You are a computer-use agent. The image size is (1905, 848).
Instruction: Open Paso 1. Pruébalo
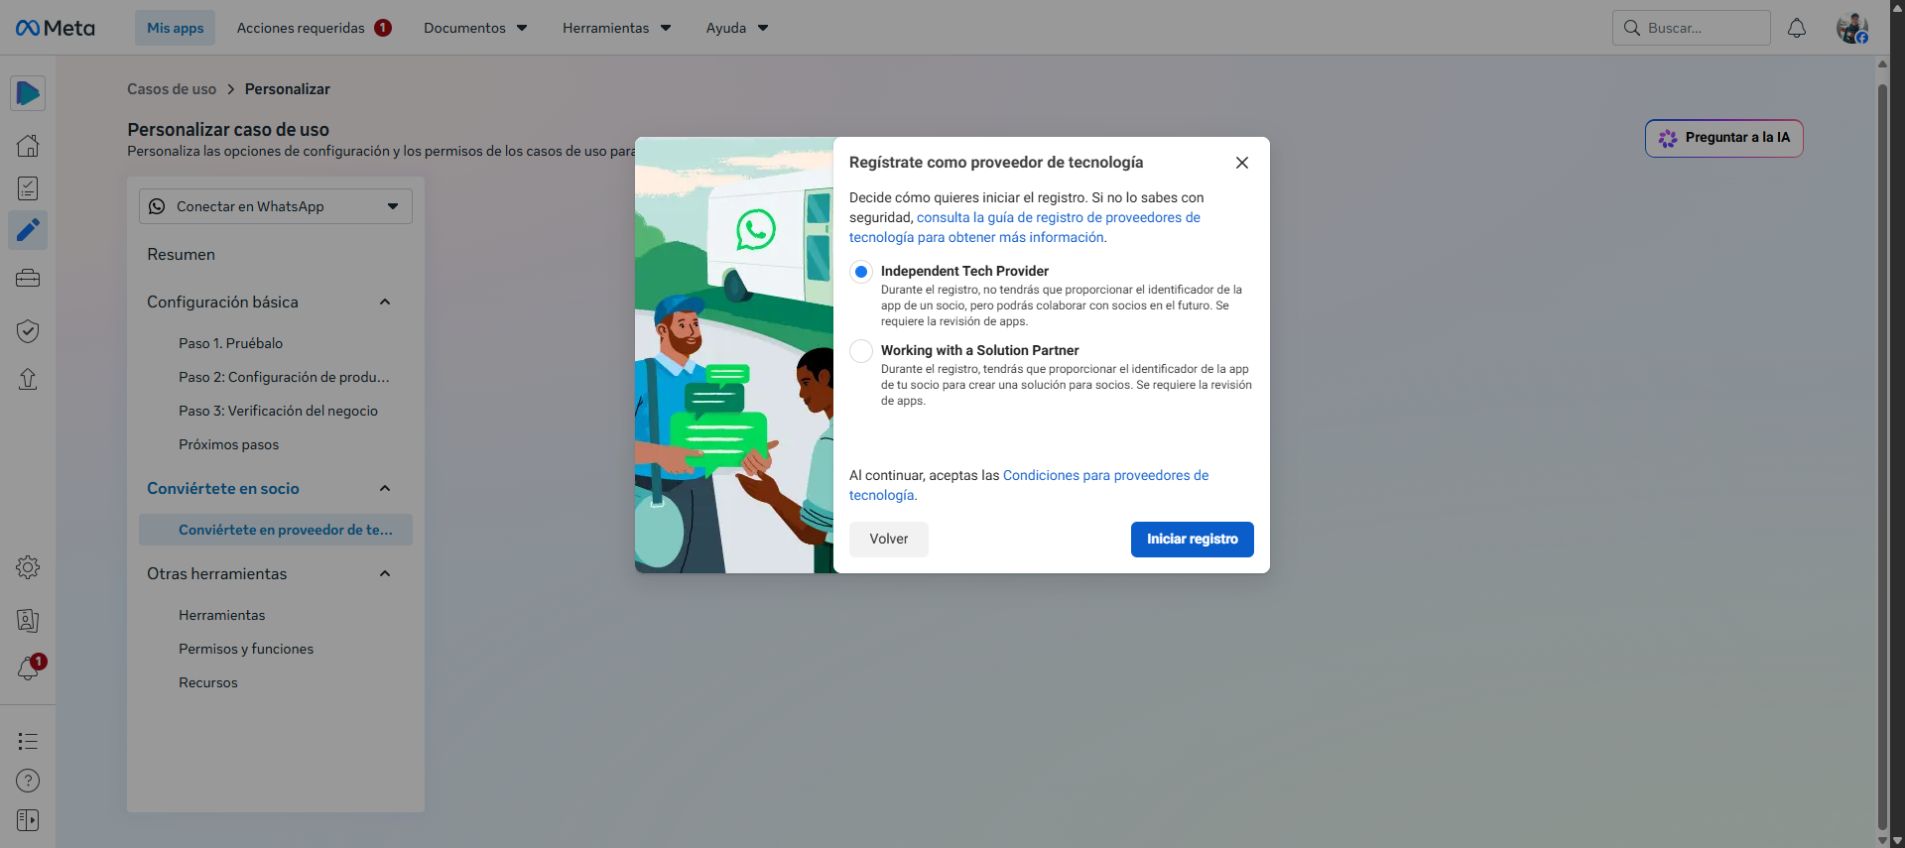[231, 343]
